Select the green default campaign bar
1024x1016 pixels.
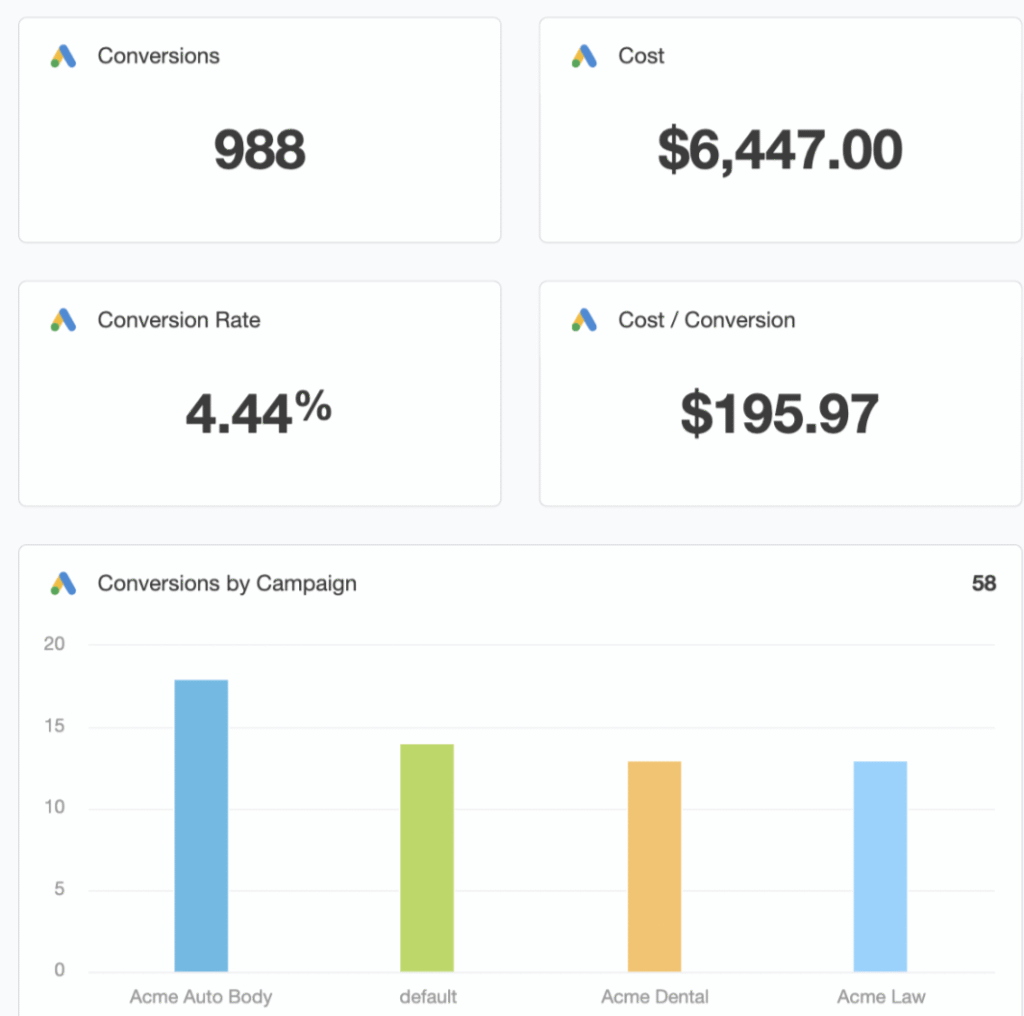click(427, 857)
